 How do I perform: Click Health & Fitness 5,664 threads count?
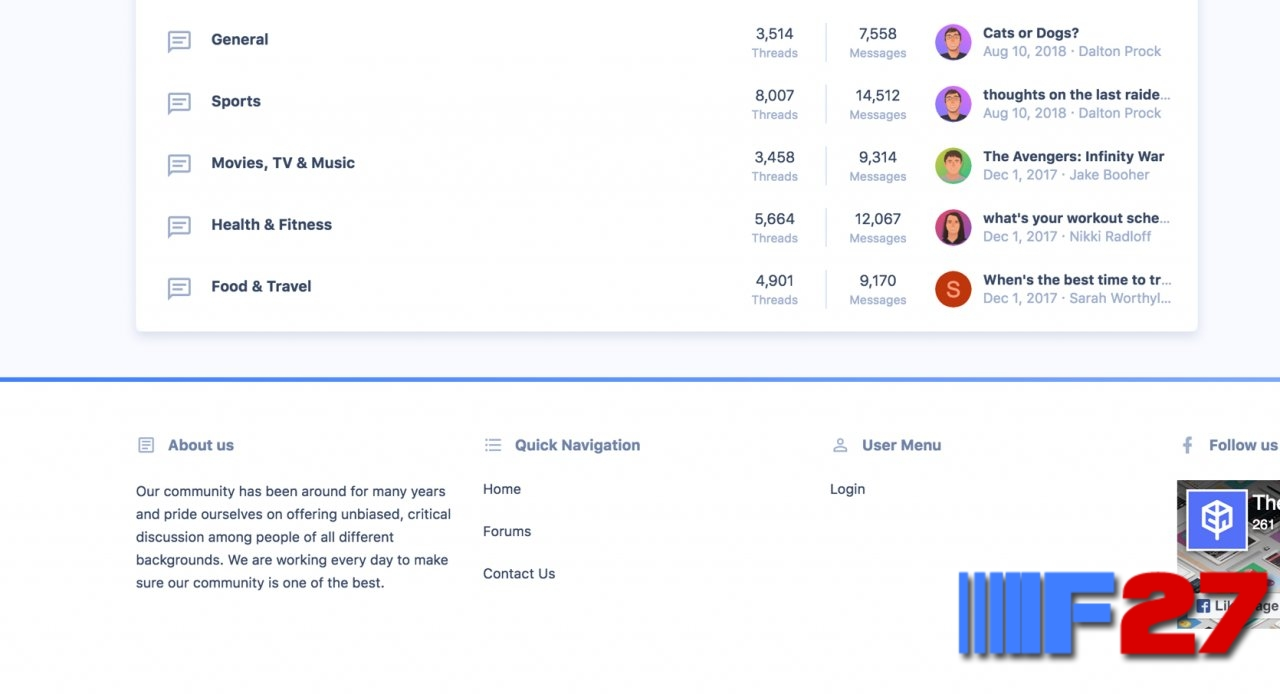774,219
